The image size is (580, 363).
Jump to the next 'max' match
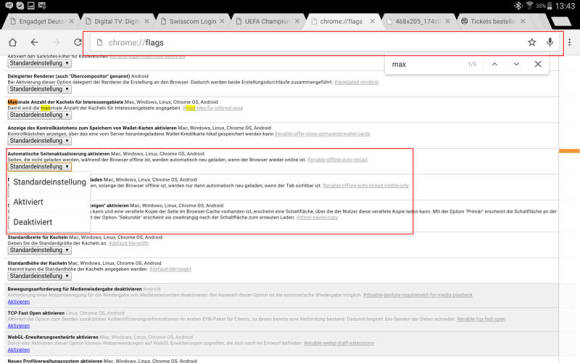(x=516, y=64)
